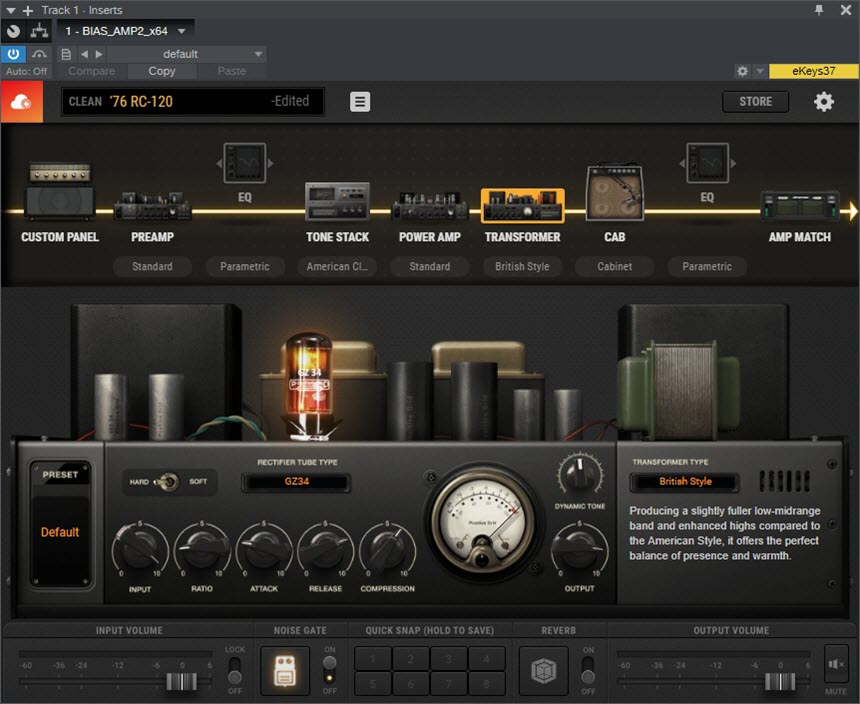Click the Compare button

point(92,71)
